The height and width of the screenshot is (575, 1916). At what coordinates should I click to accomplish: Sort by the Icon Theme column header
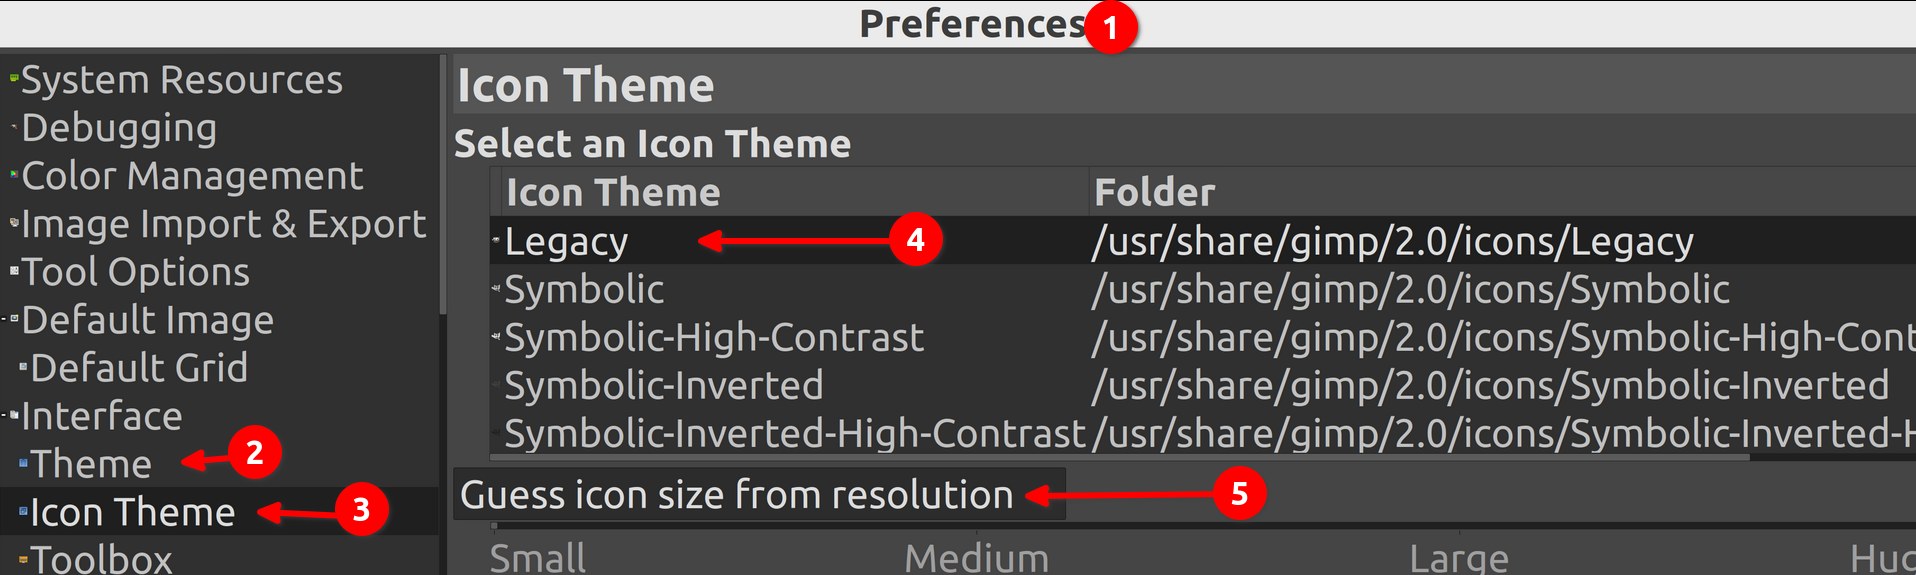click(x=612, y=192)
